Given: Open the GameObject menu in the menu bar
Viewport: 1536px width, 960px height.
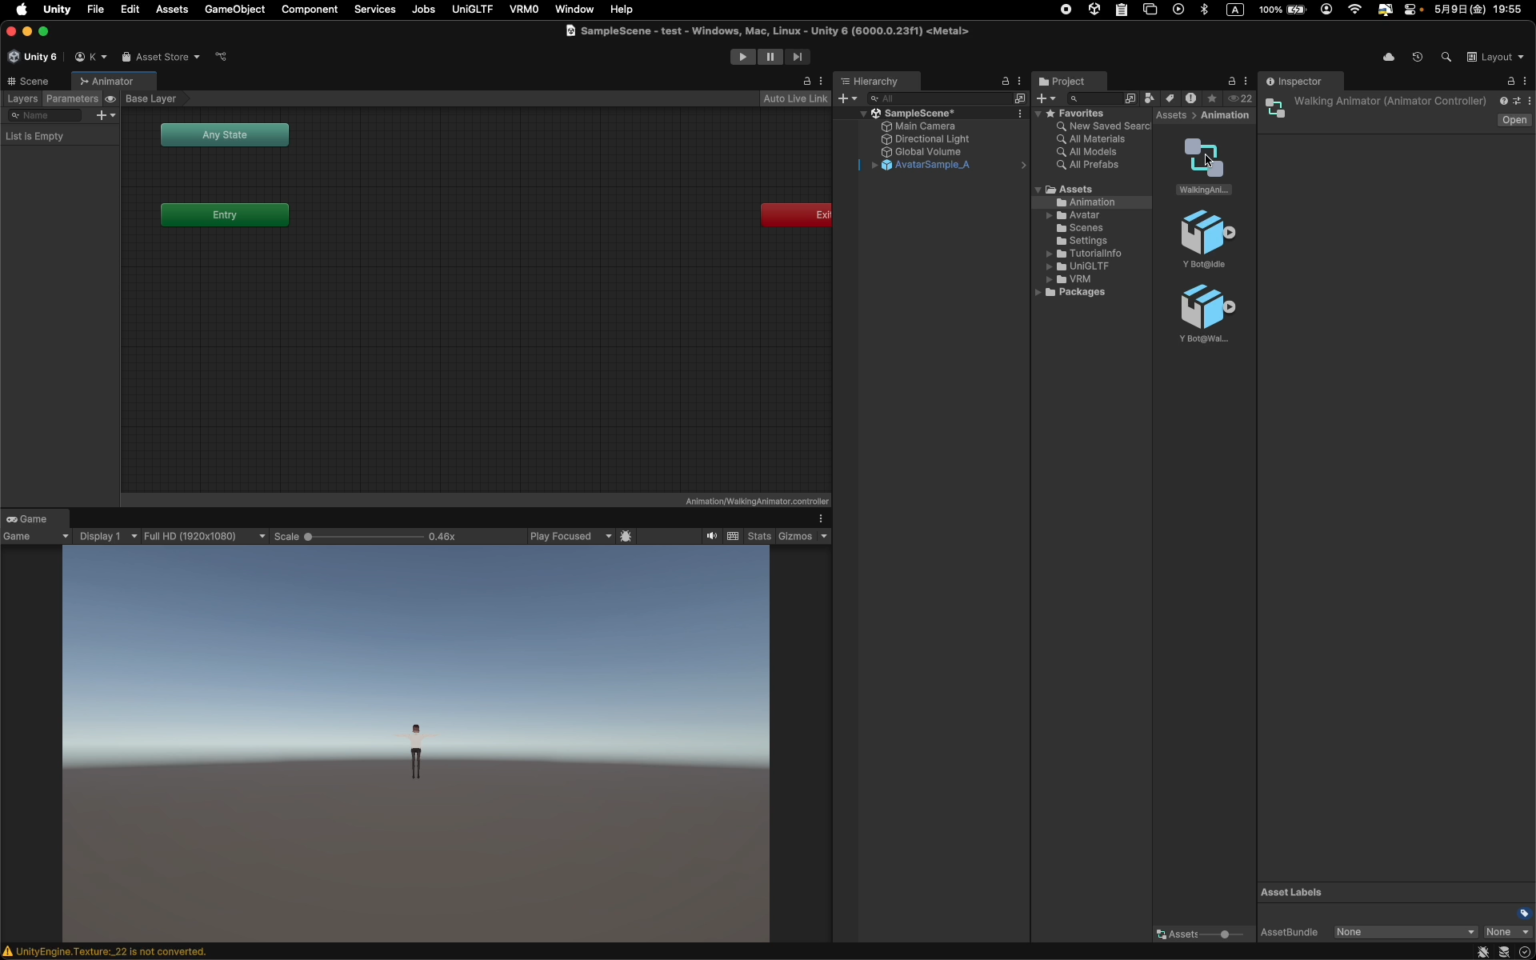Looking at the screenshot, I should tap(234, 9).
